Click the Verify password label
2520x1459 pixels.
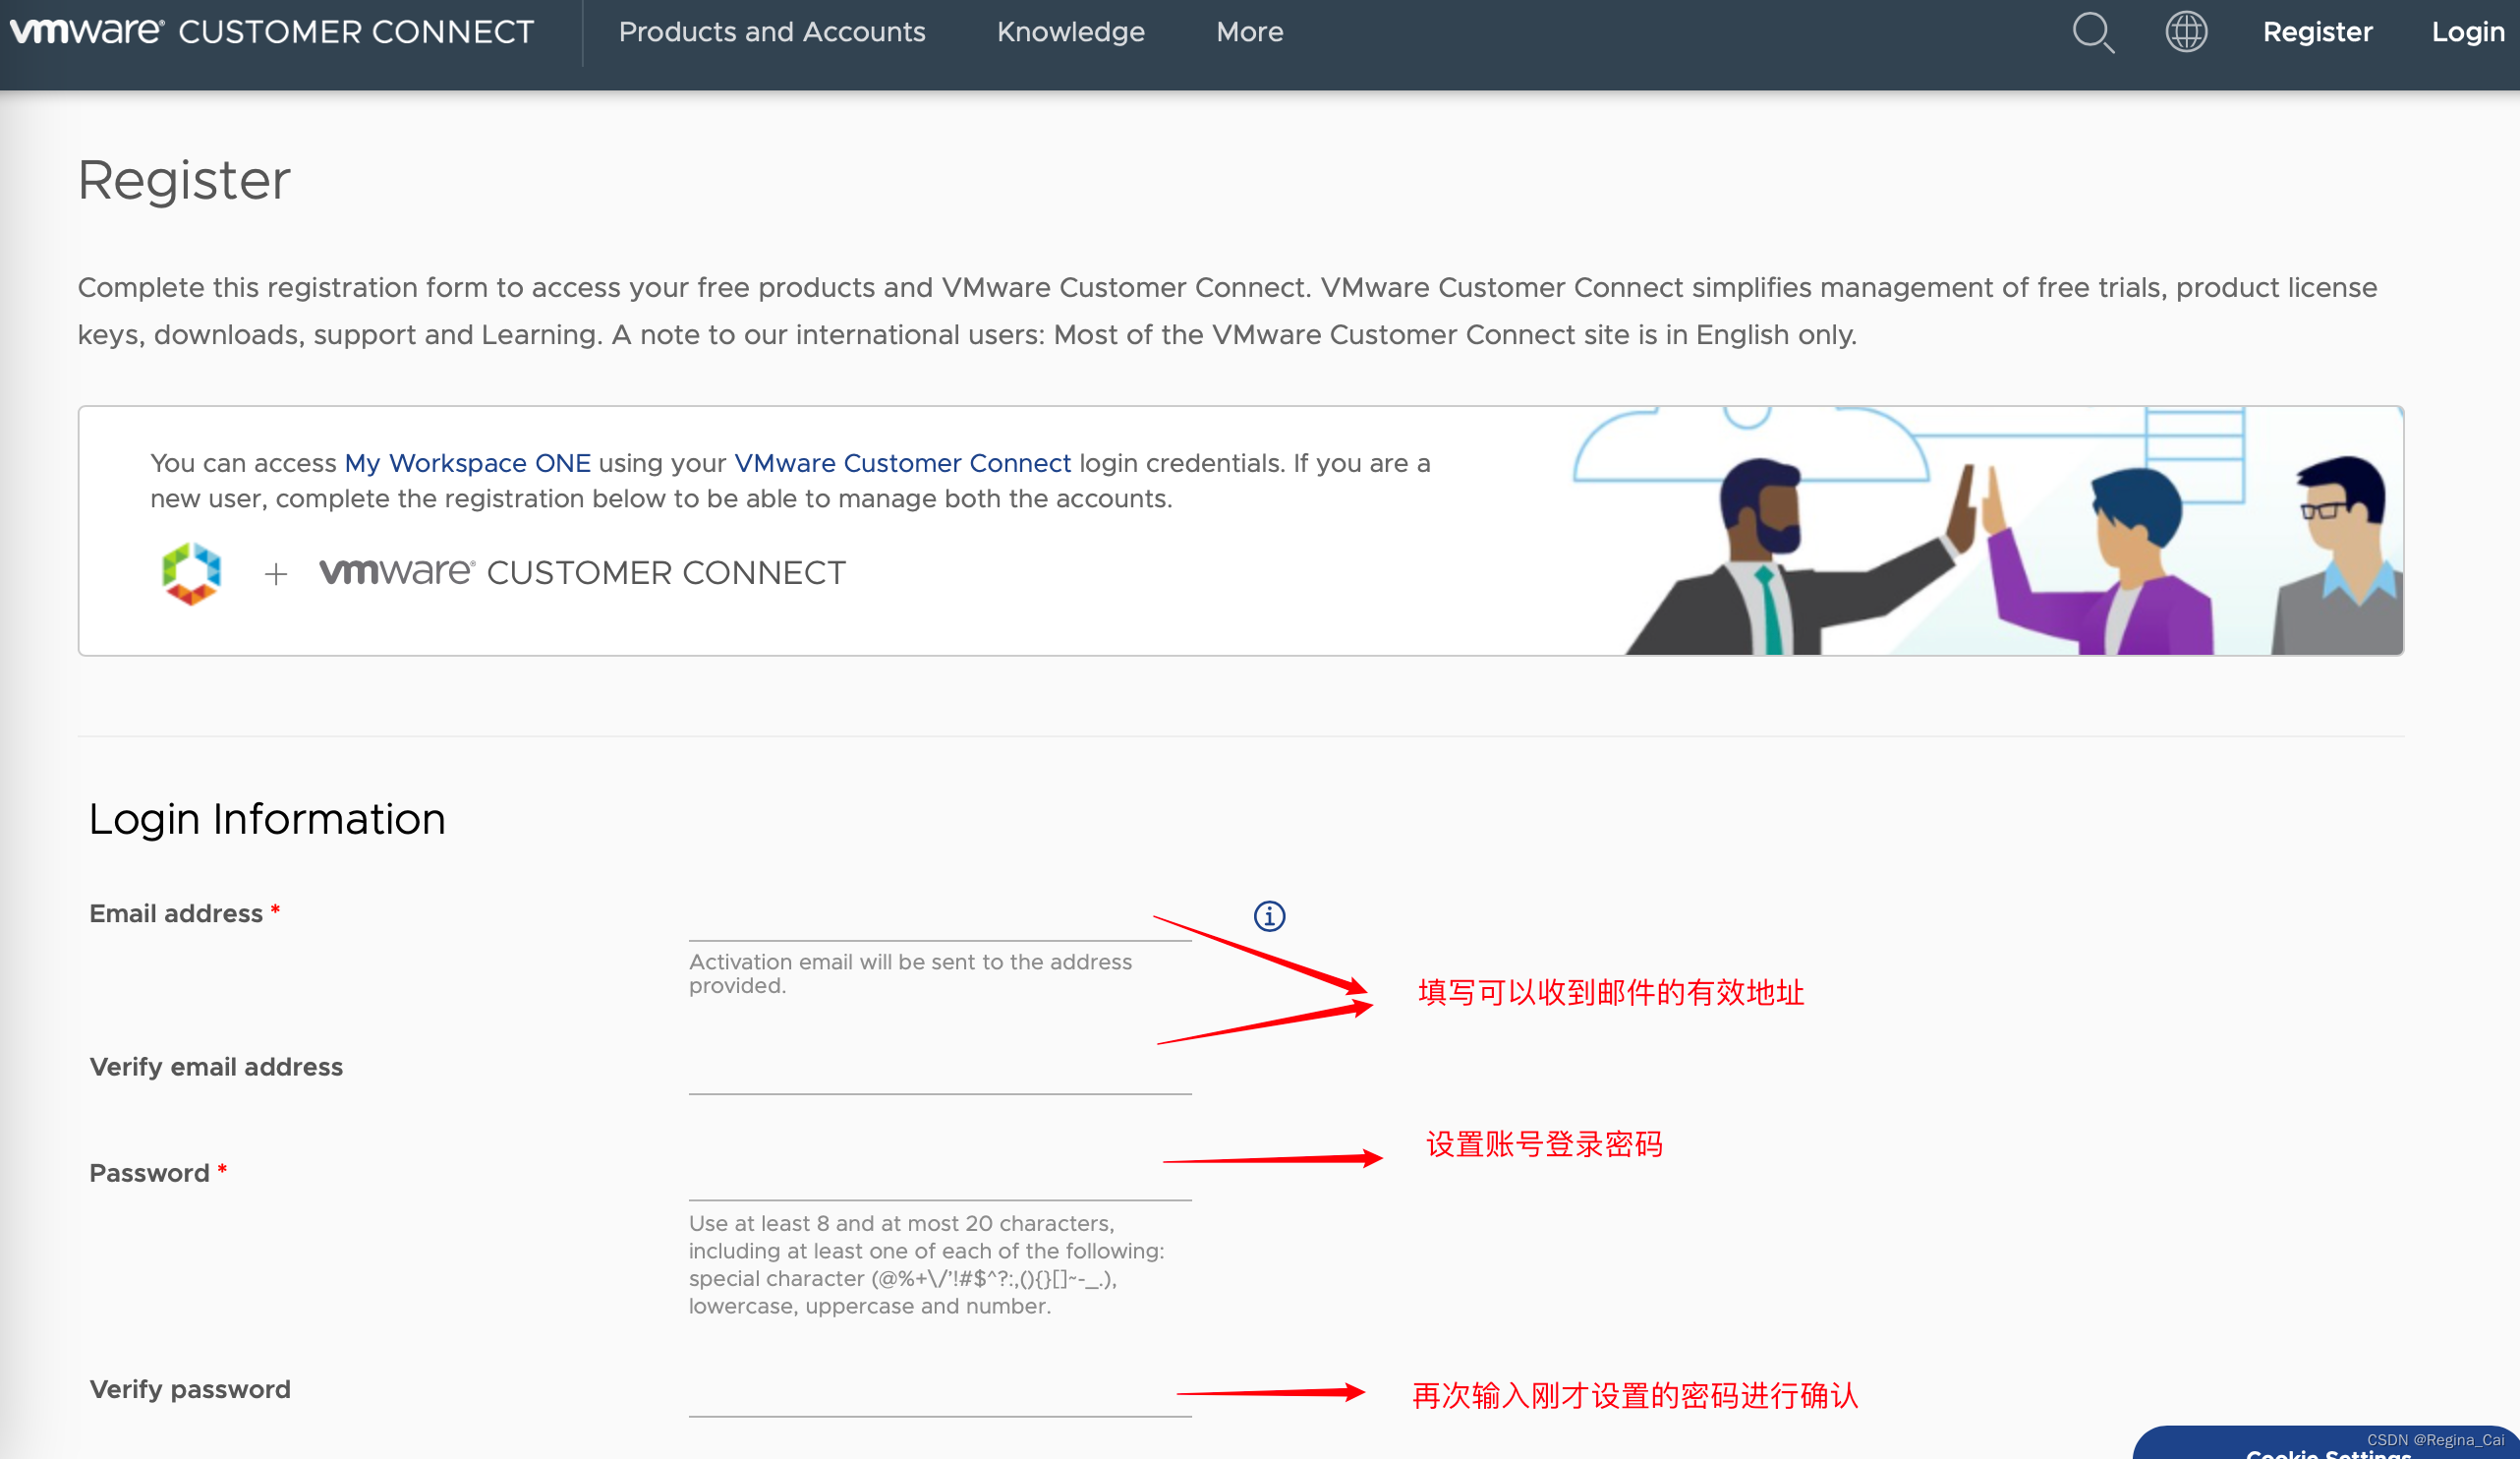190,1389
